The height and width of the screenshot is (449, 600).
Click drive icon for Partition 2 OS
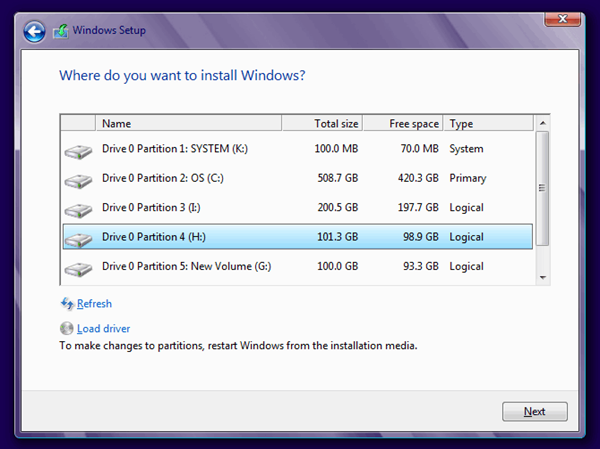coord(78,181)
